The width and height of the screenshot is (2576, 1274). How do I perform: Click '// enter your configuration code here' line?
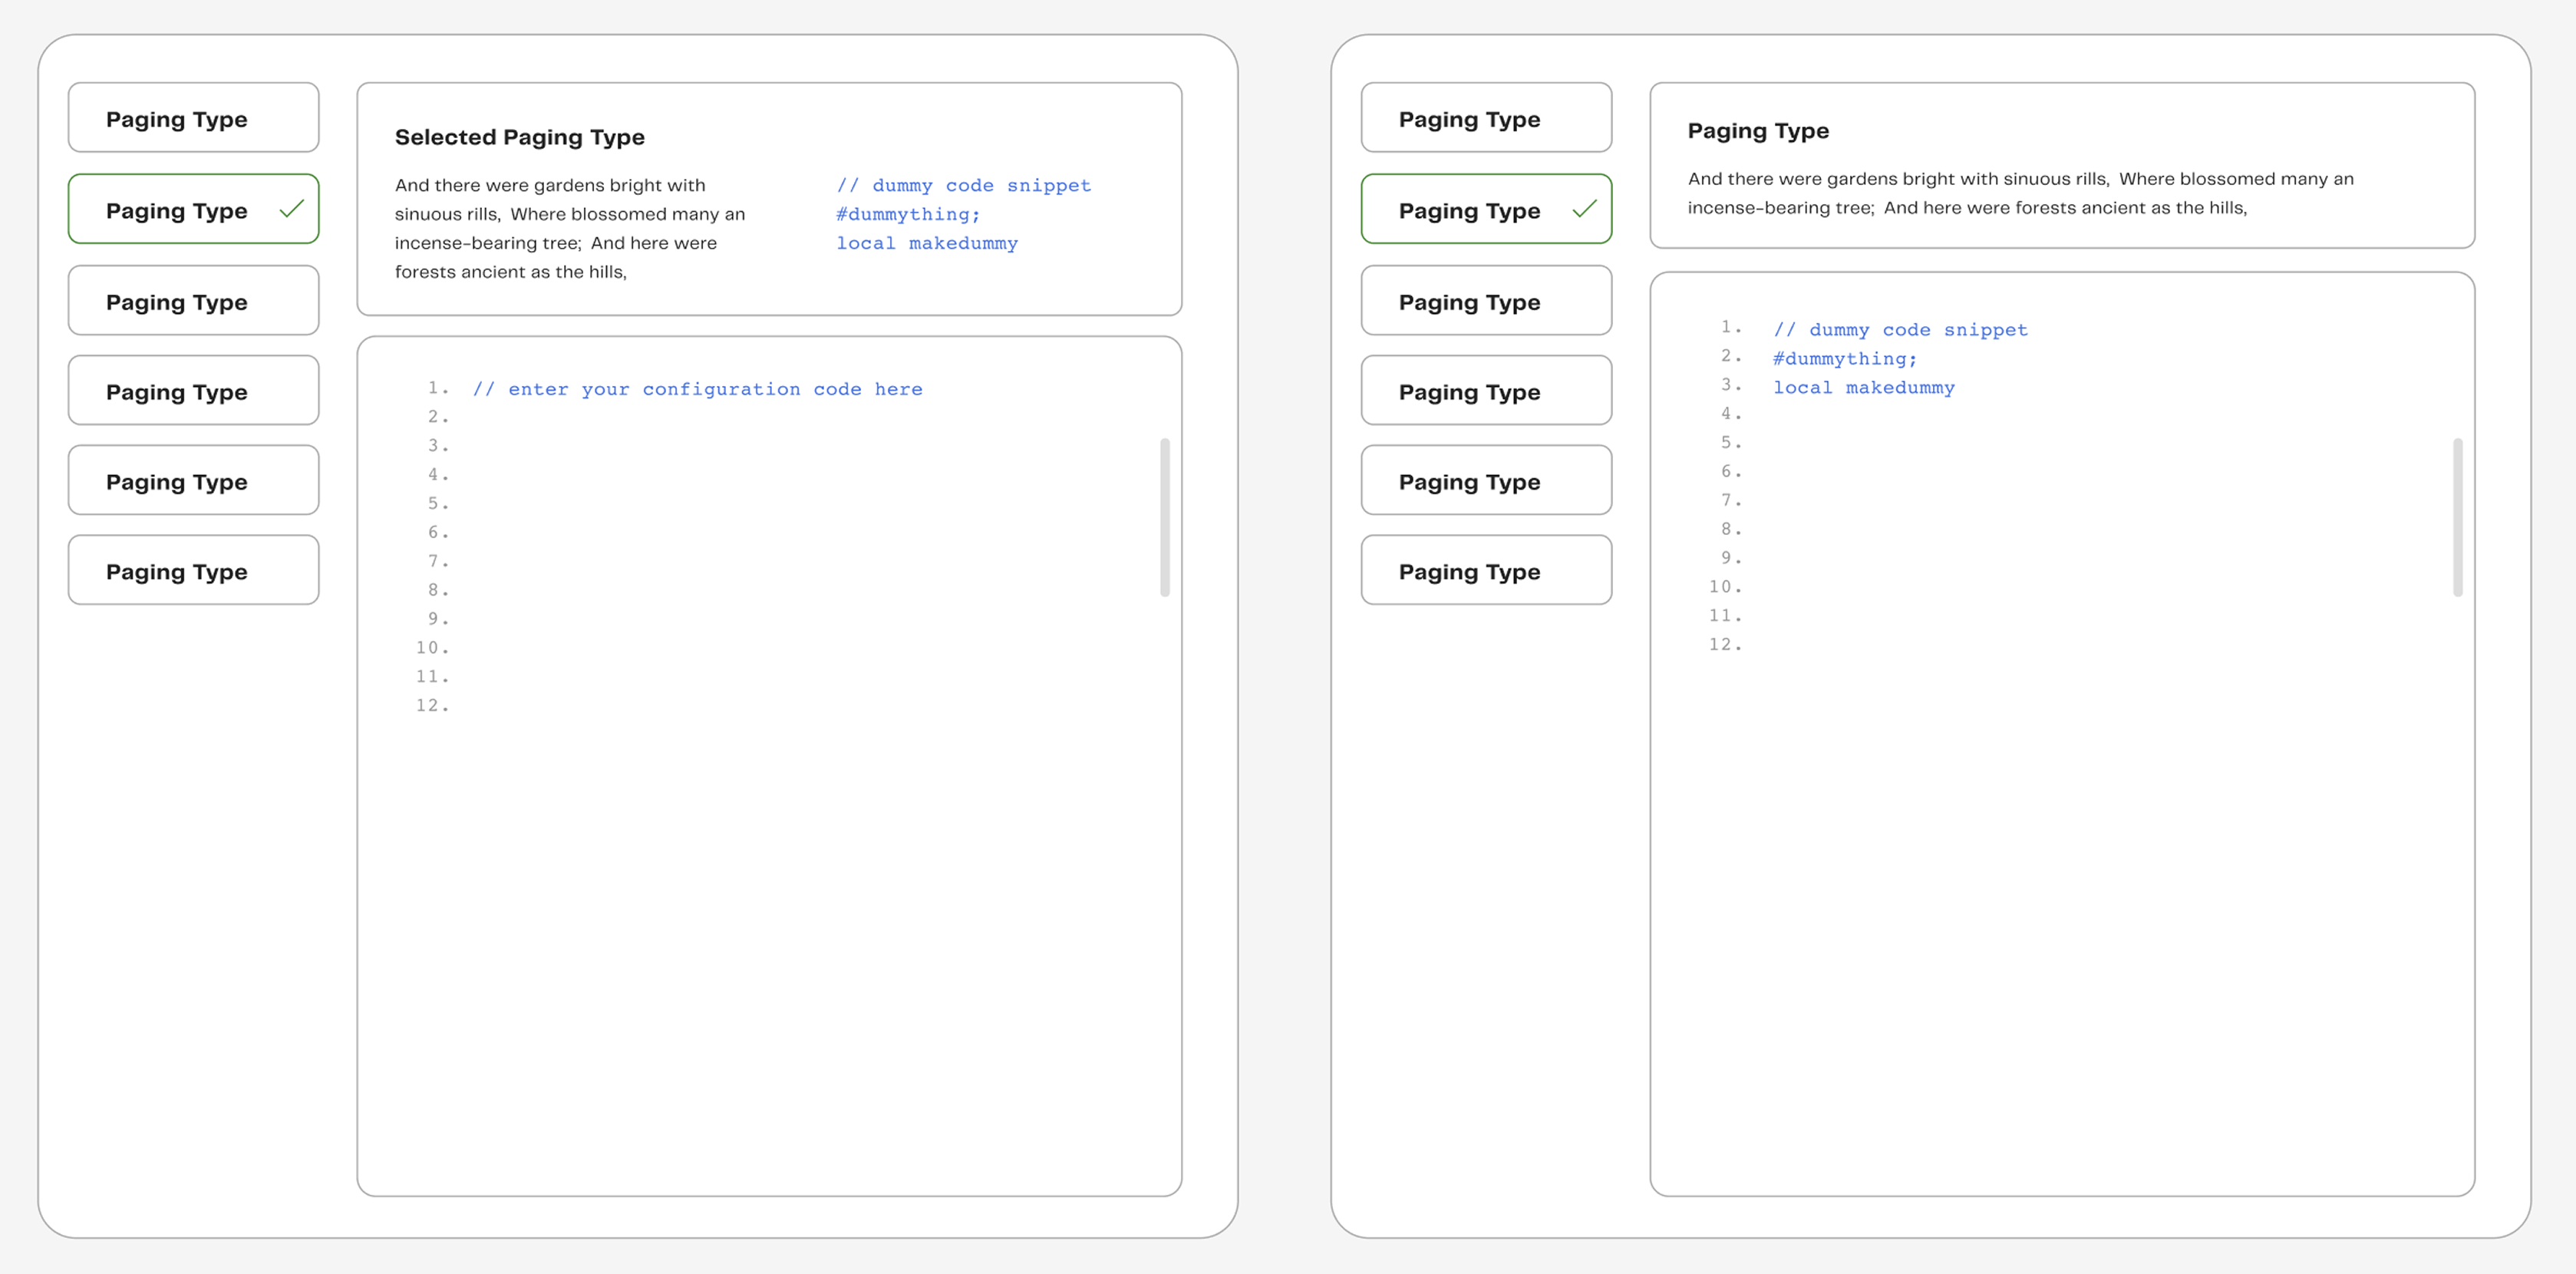tap(697, 389)
